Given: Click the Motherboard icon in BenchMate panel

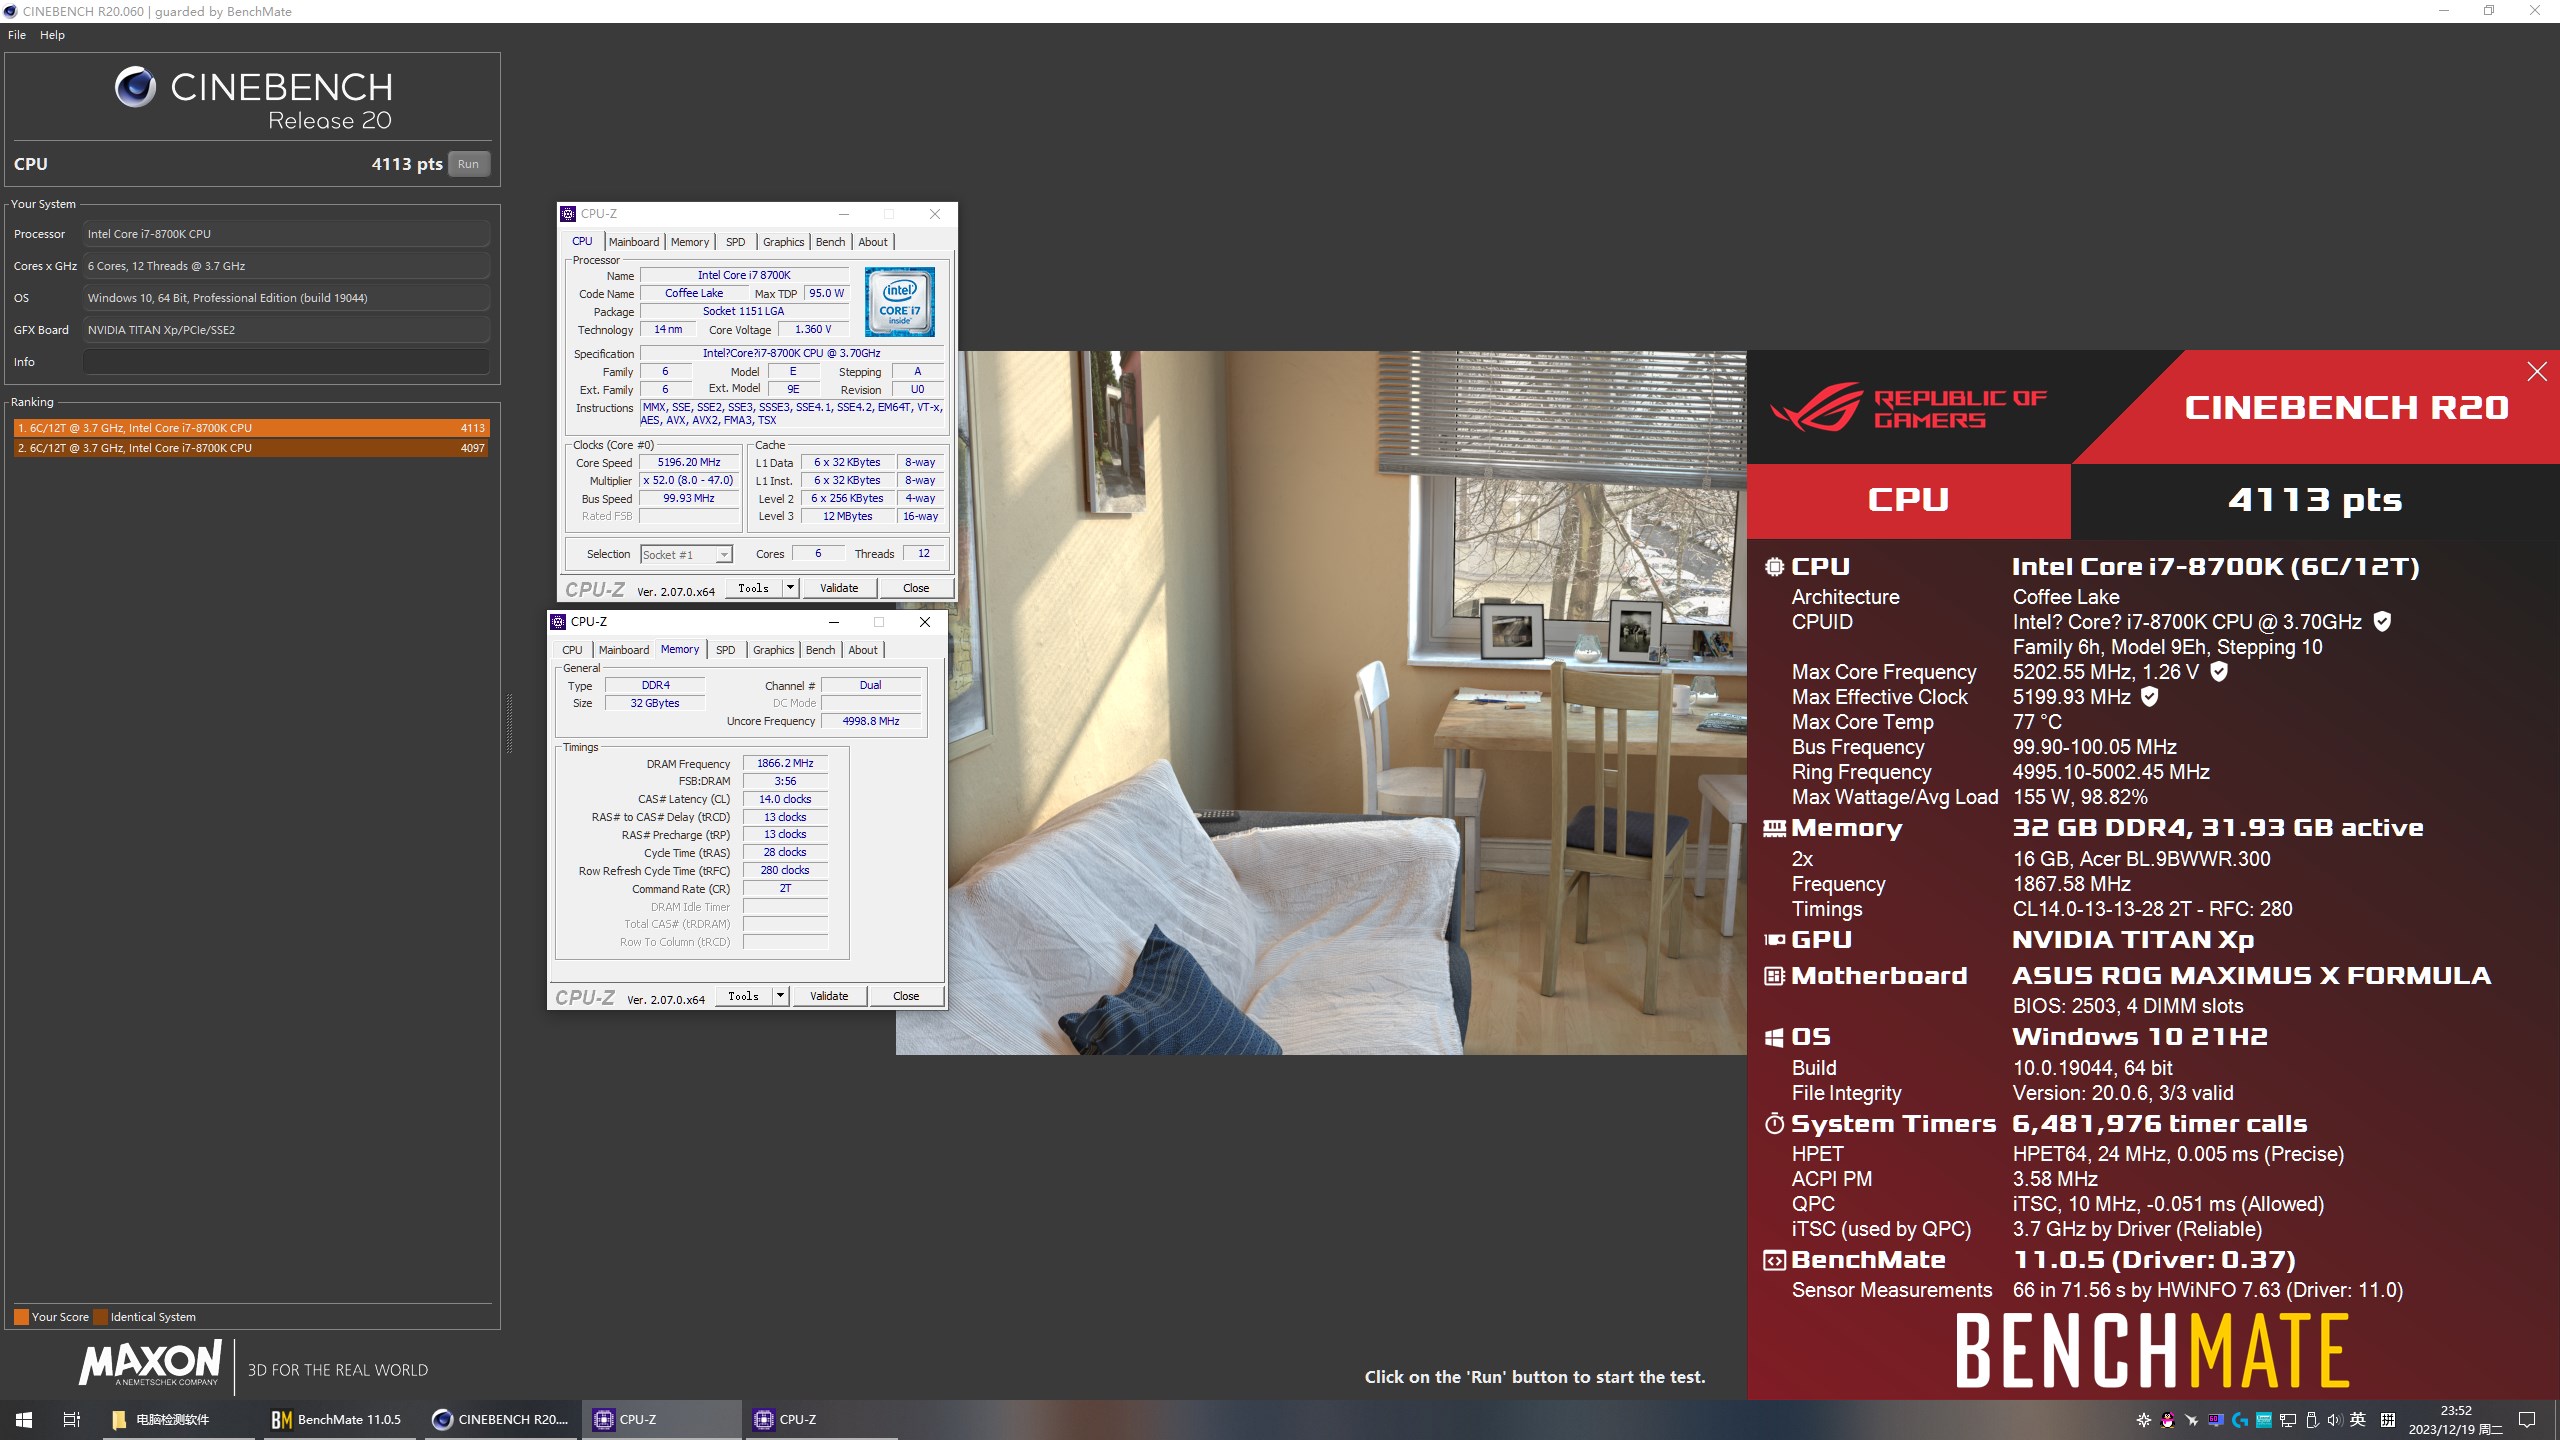Looking at the screenshot, I should coord(1774,976).
